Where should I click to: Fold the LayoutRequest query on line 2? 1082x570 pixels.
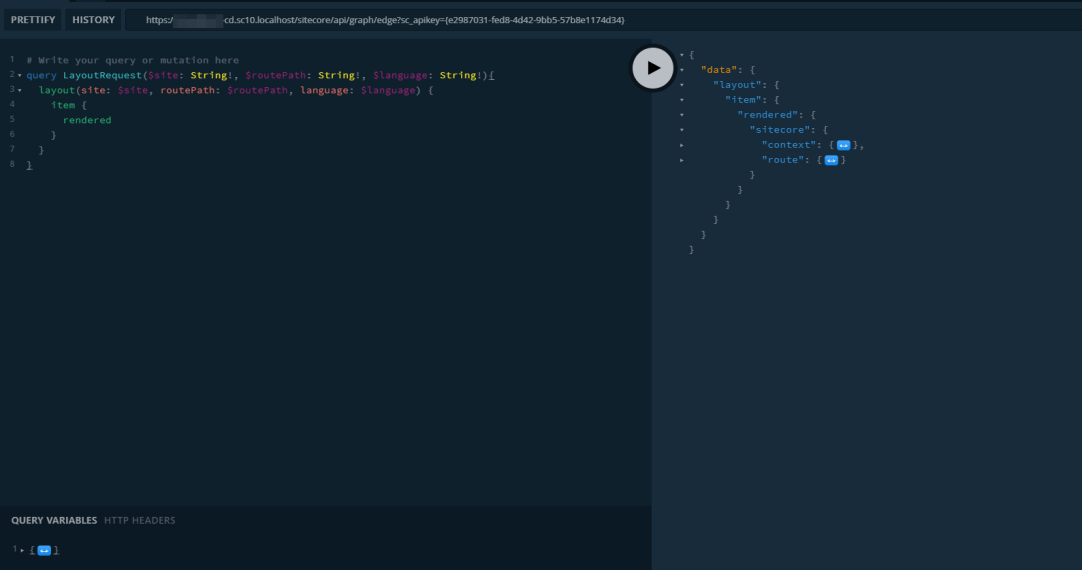[20, 75]
